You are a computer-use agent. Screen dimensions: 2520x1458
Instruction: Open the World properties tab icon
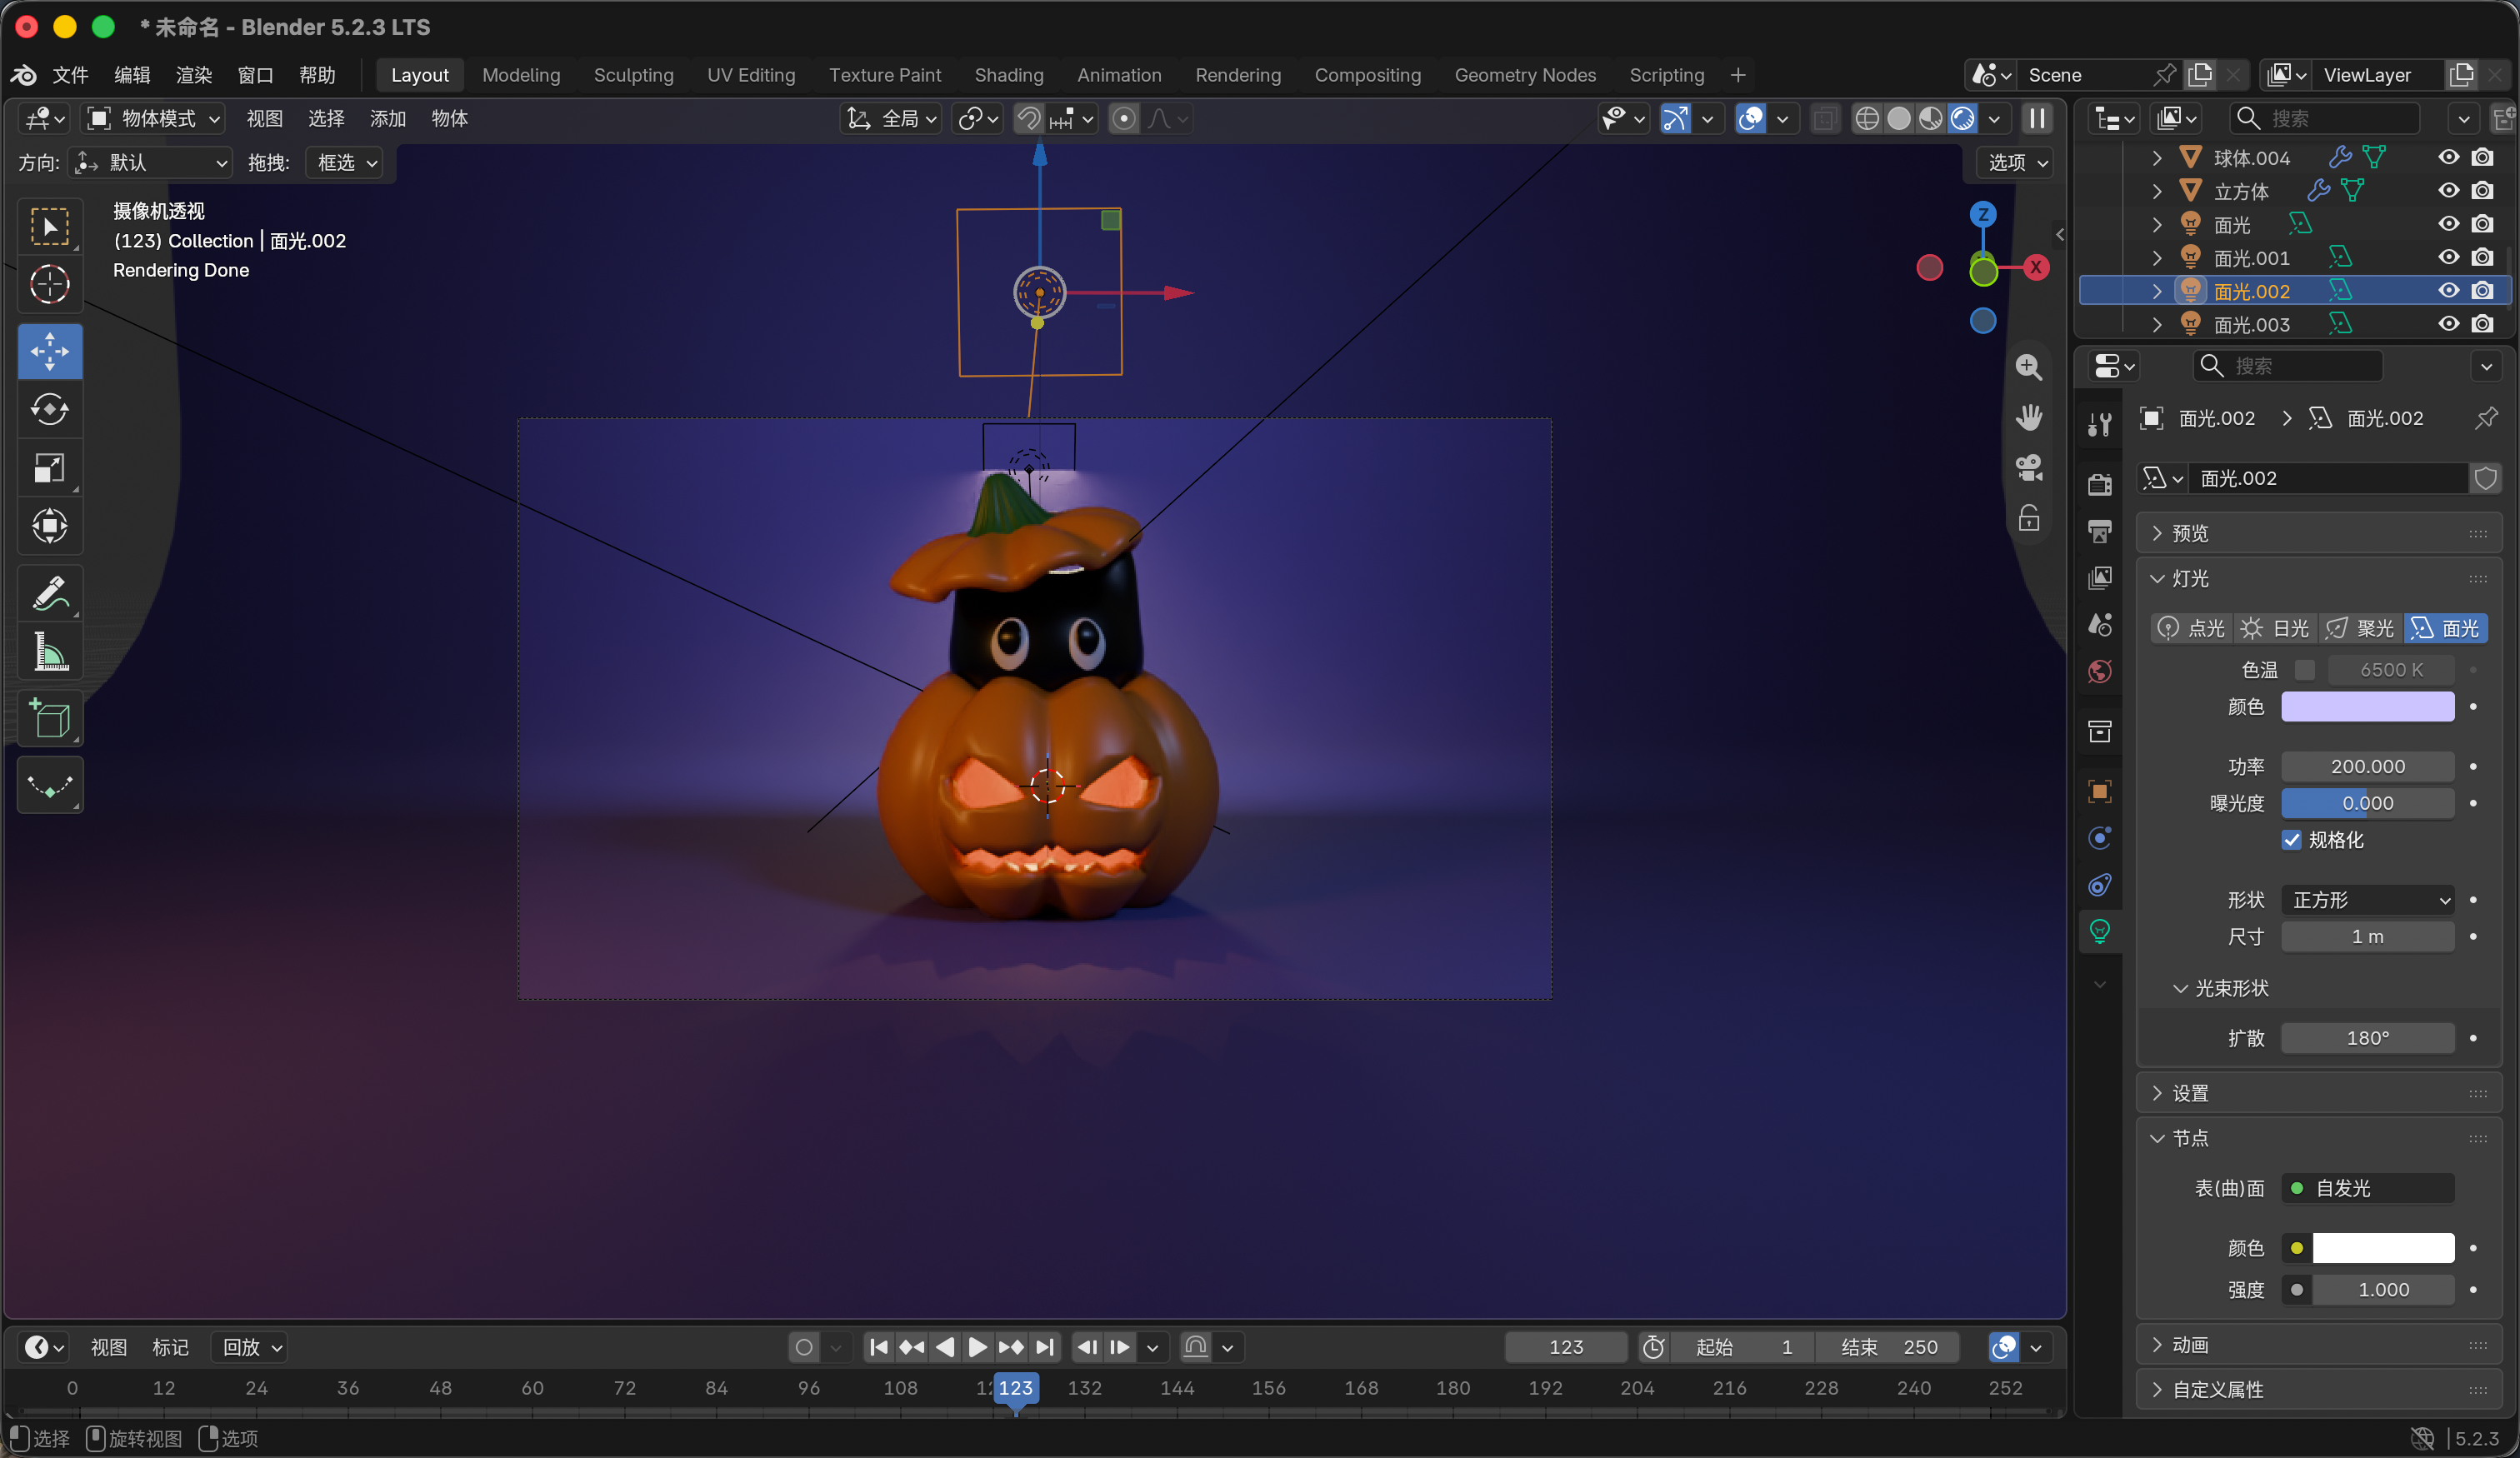pyautogui.click(x=2100, y=671)
